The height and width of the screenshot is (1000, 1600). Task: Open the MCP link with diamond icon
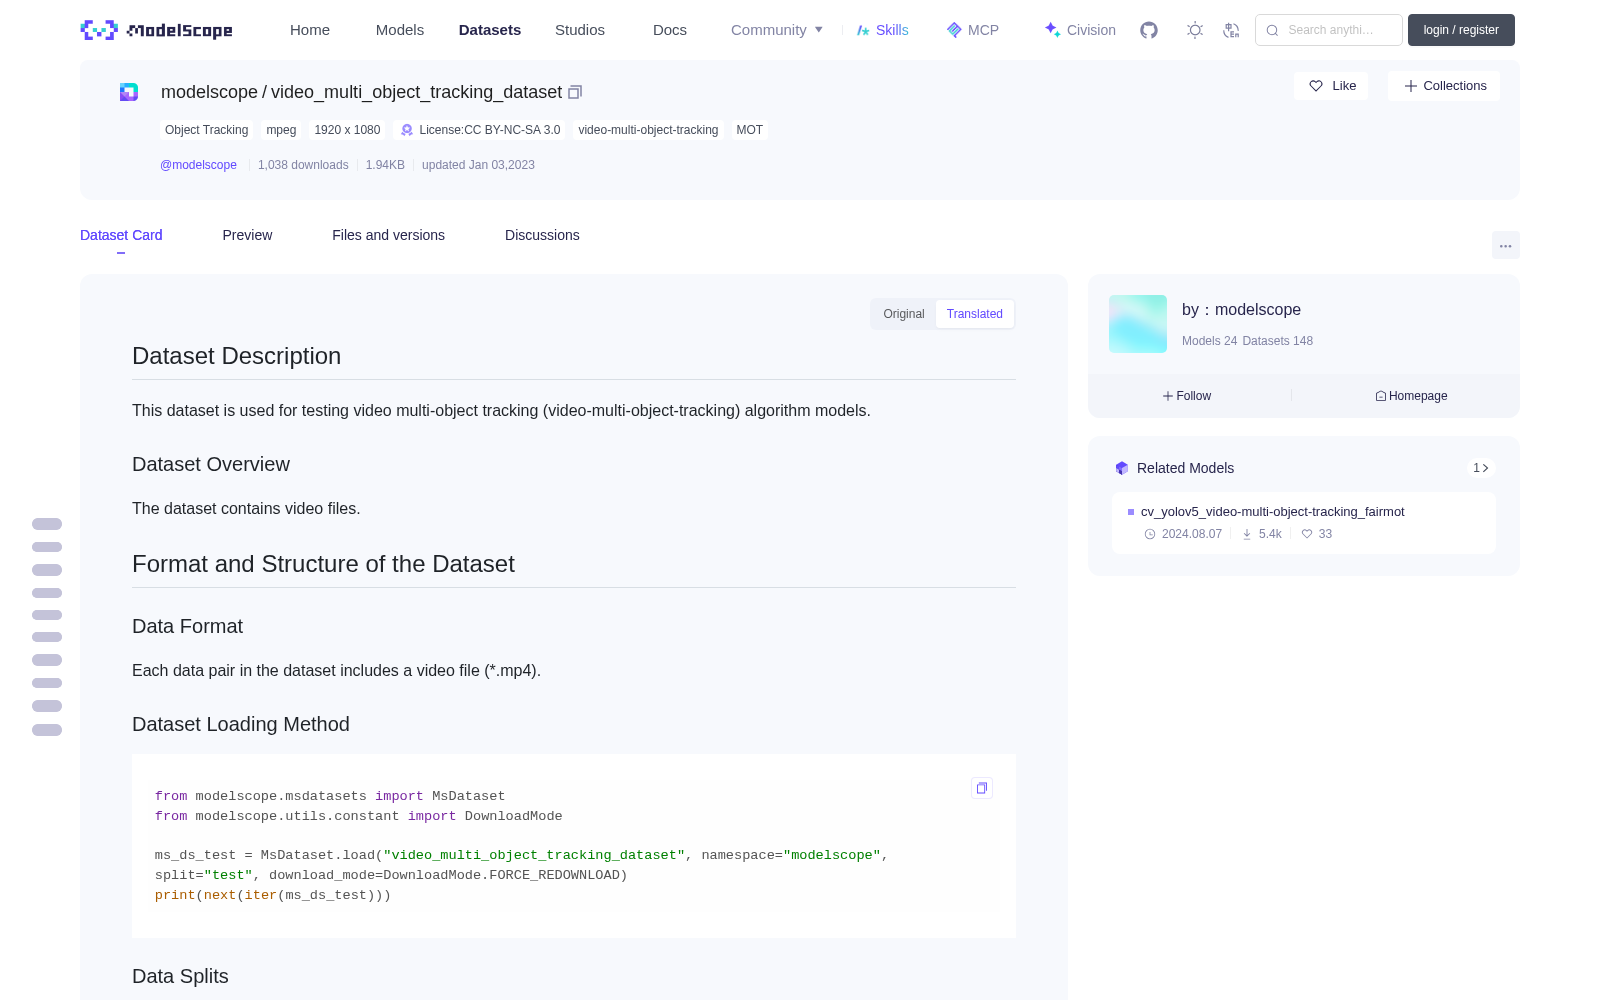click(x=973, y=30)
